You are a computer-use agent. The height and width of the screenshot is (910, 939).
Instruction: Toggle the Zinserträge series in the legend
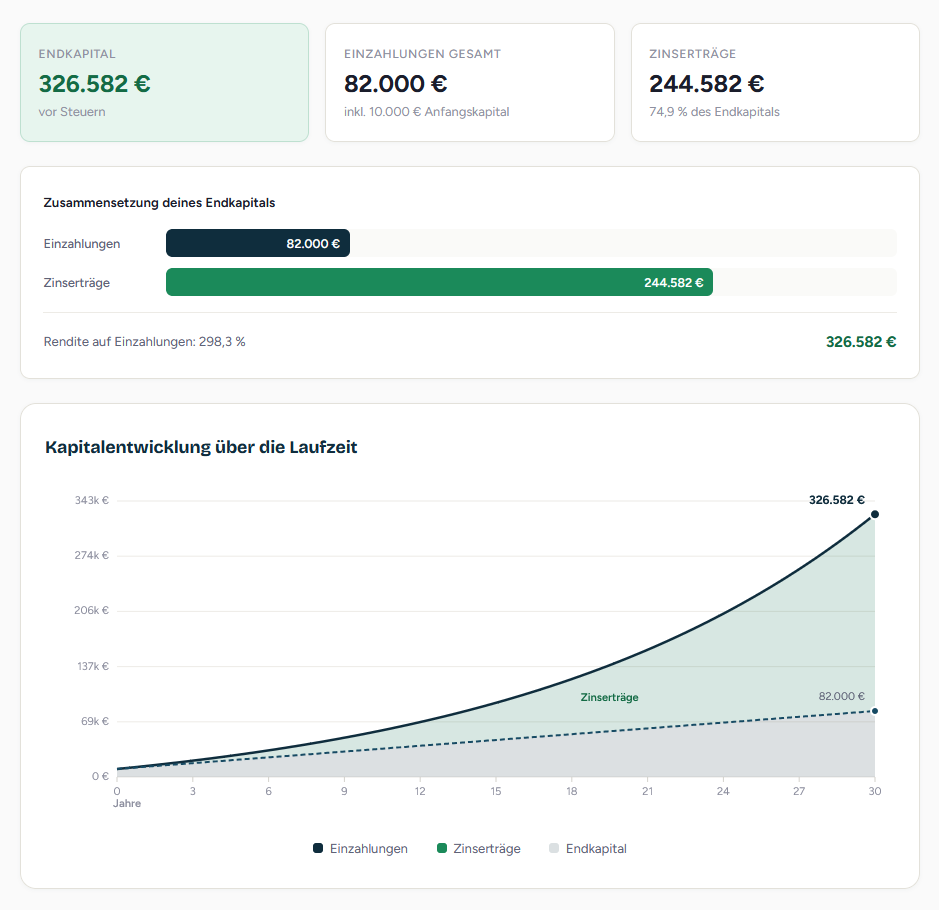click(x=486, y=849)
